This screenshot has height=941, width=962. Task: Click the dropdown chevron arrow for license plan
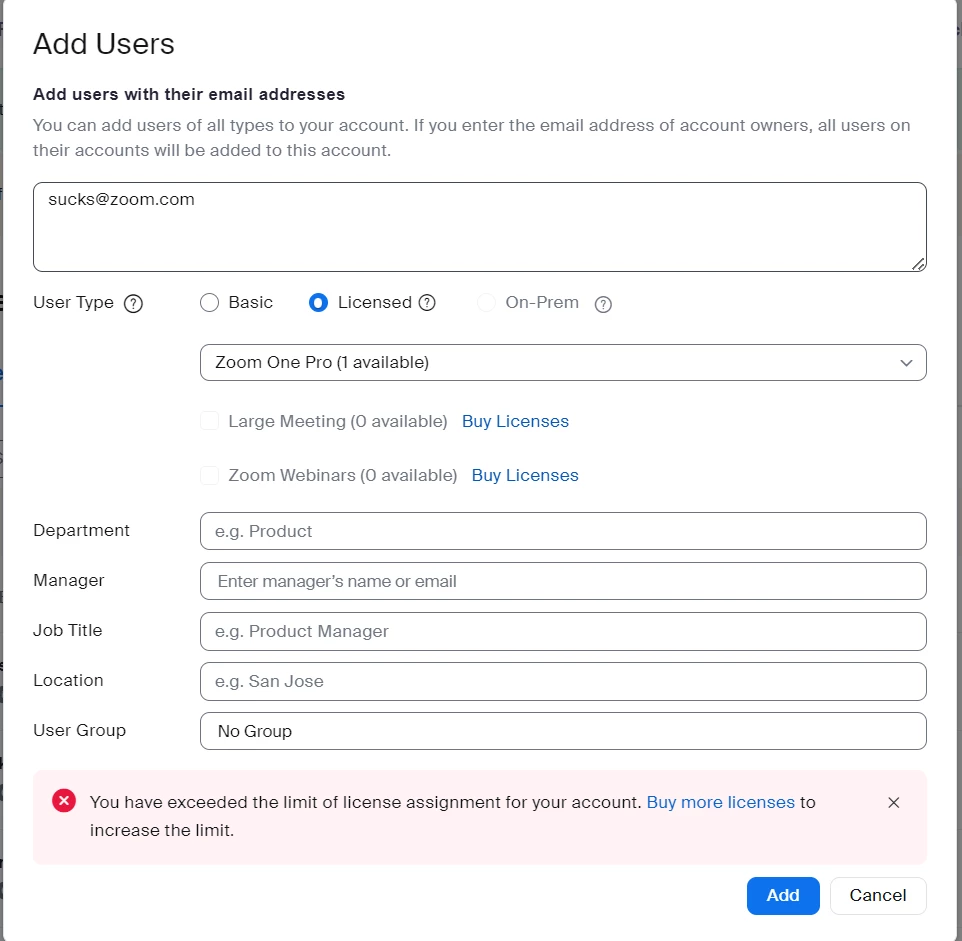pyautogui.click(x=906, y=363)
